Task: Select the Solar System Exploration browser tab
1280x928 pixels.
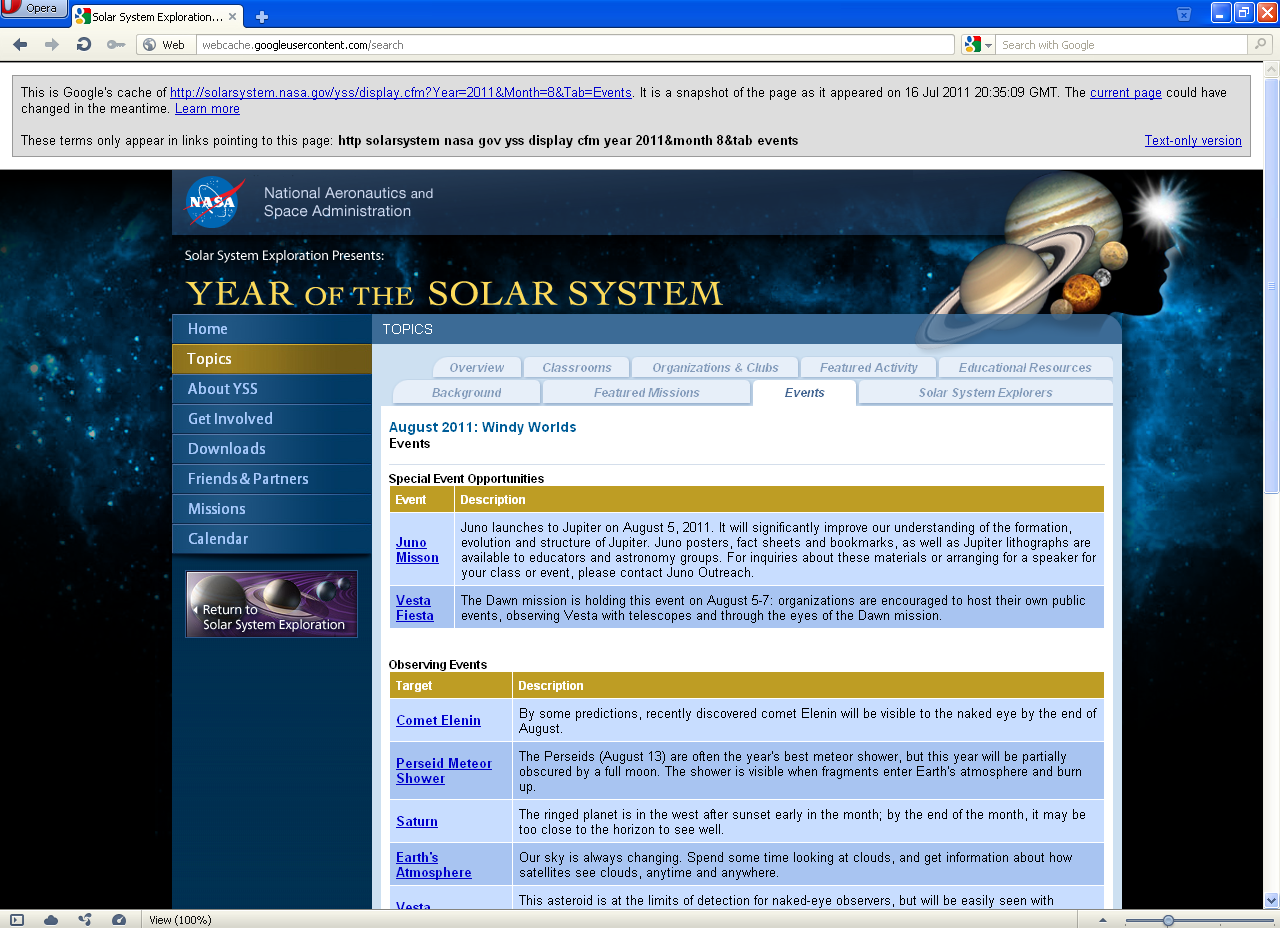Action: click(x=156, y=17)
